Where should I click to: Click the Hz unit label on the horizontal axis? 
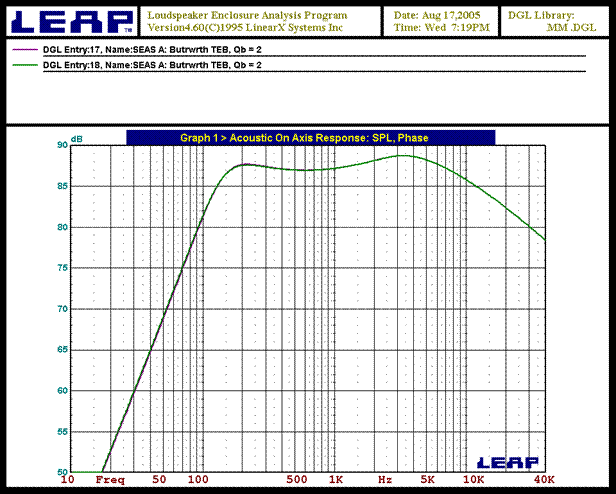click(x=385, y=481)
